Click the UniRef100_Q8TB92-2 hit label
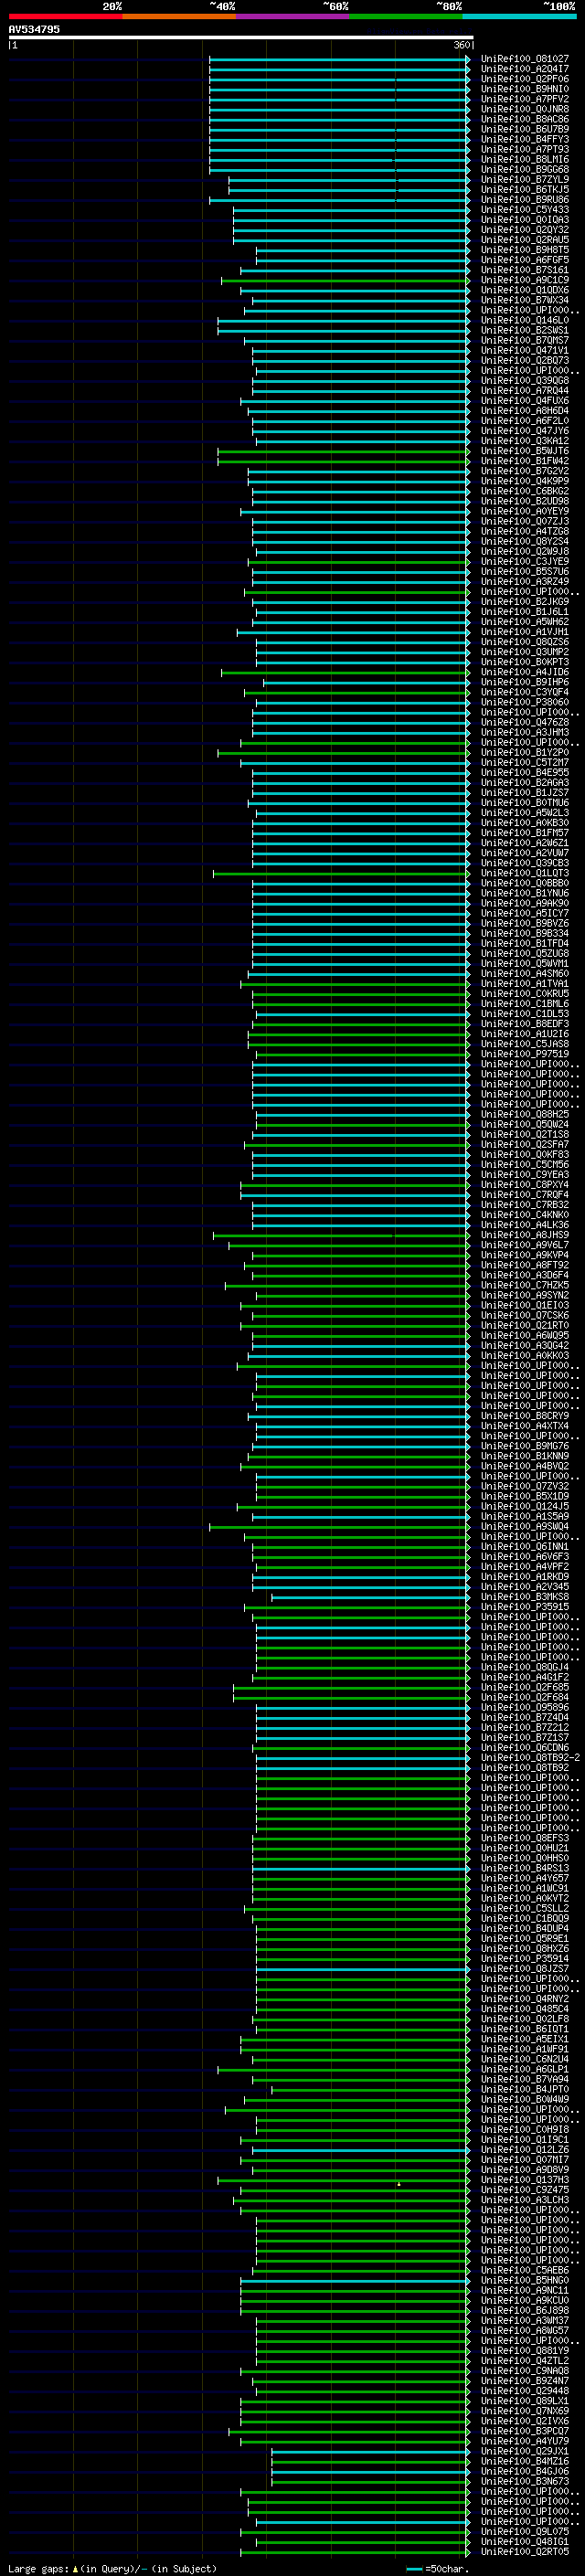 click(530, 1758)
